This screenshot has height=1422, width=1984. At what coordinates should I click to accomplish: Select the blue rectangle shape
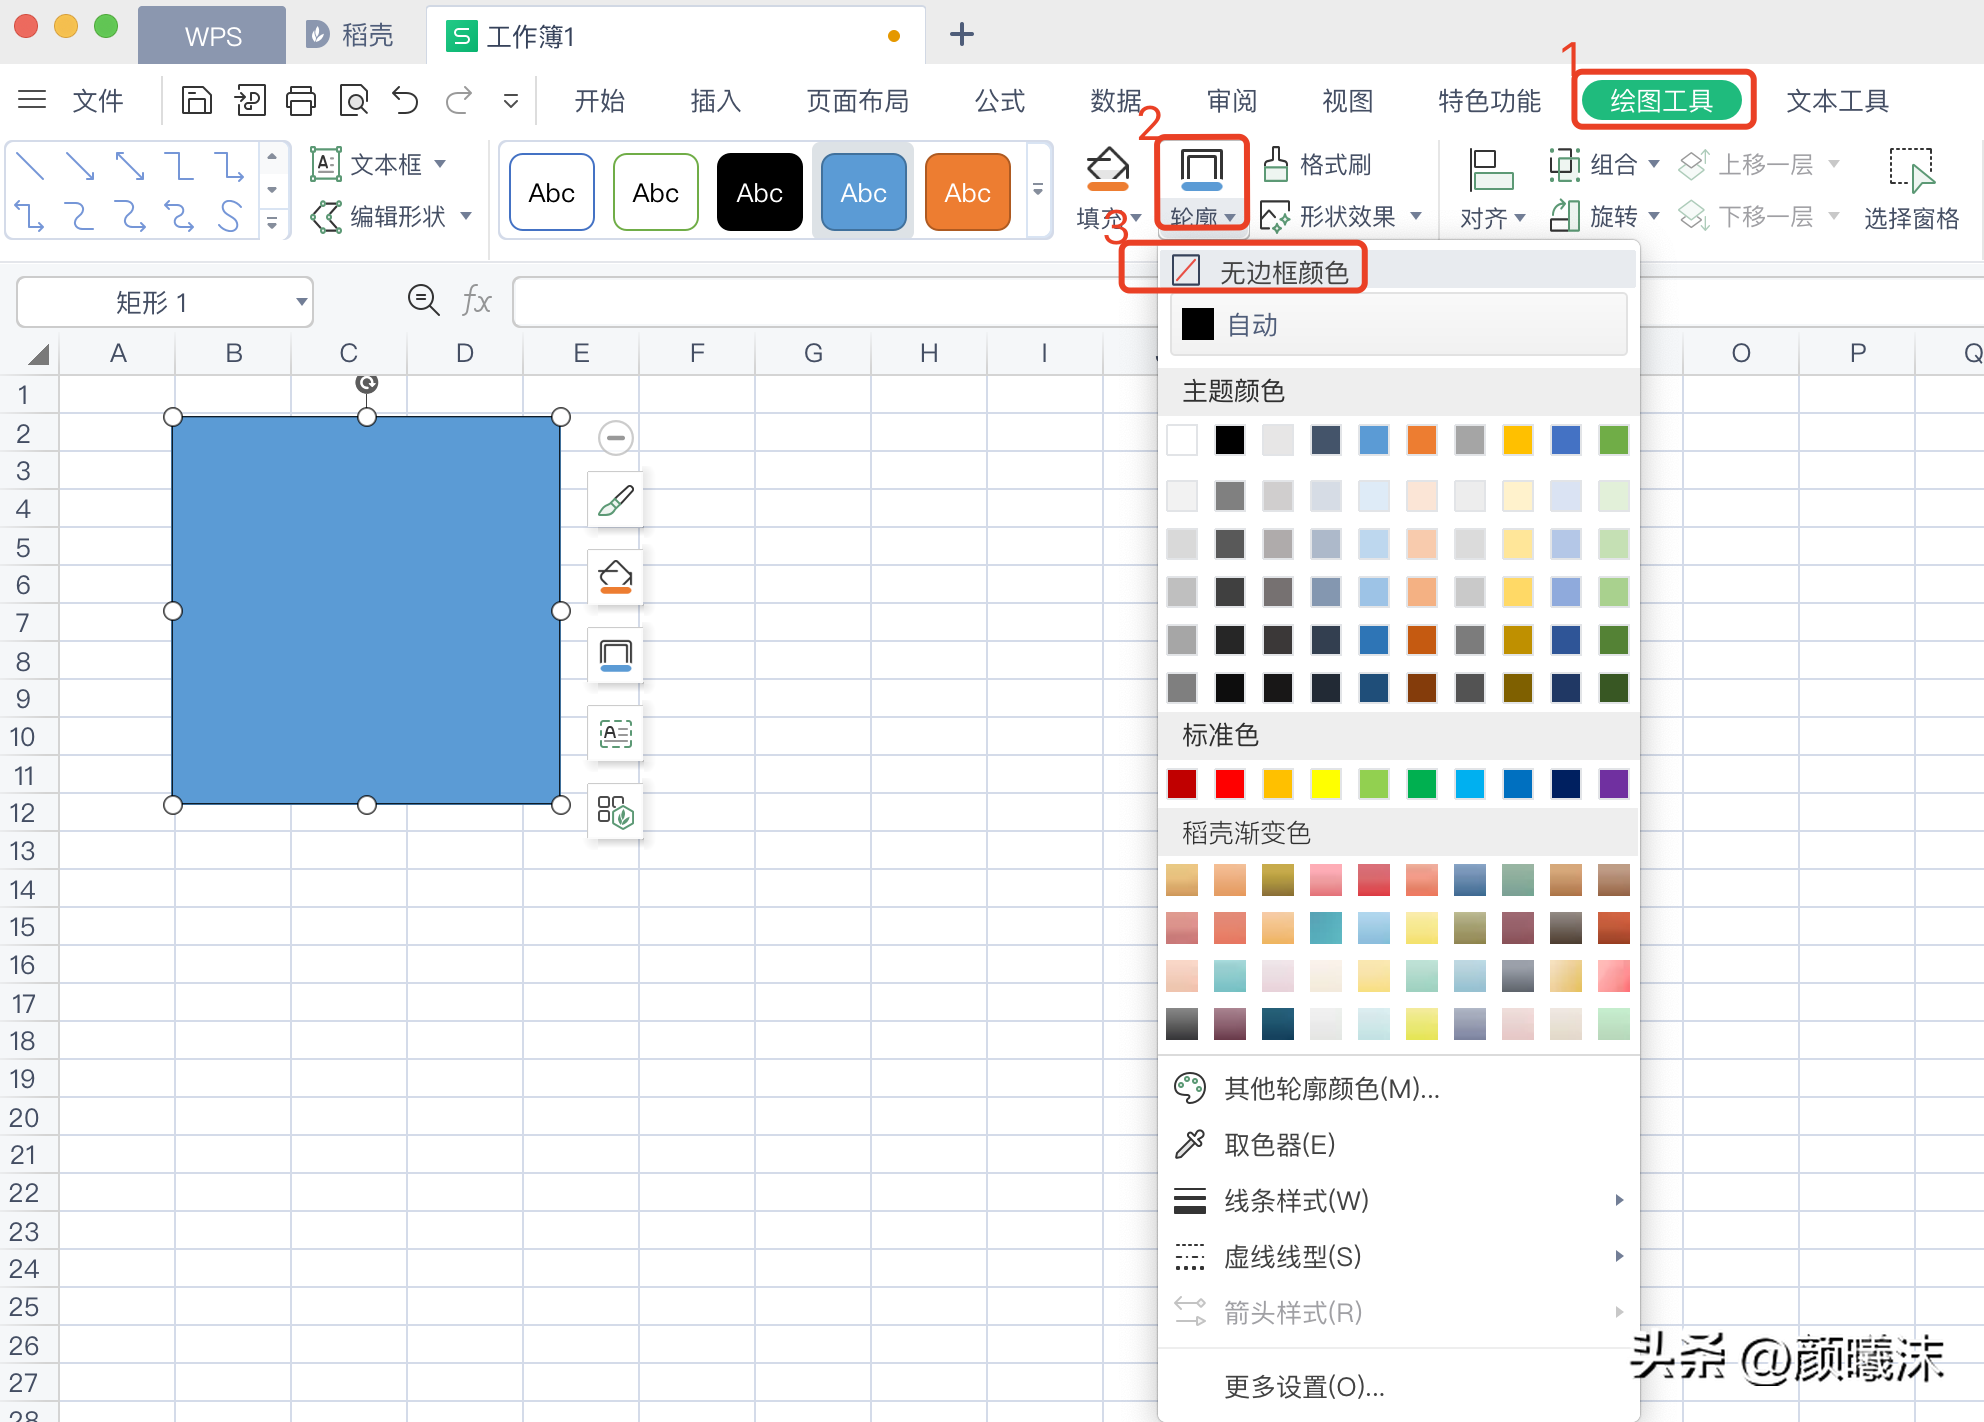[366, 610]
